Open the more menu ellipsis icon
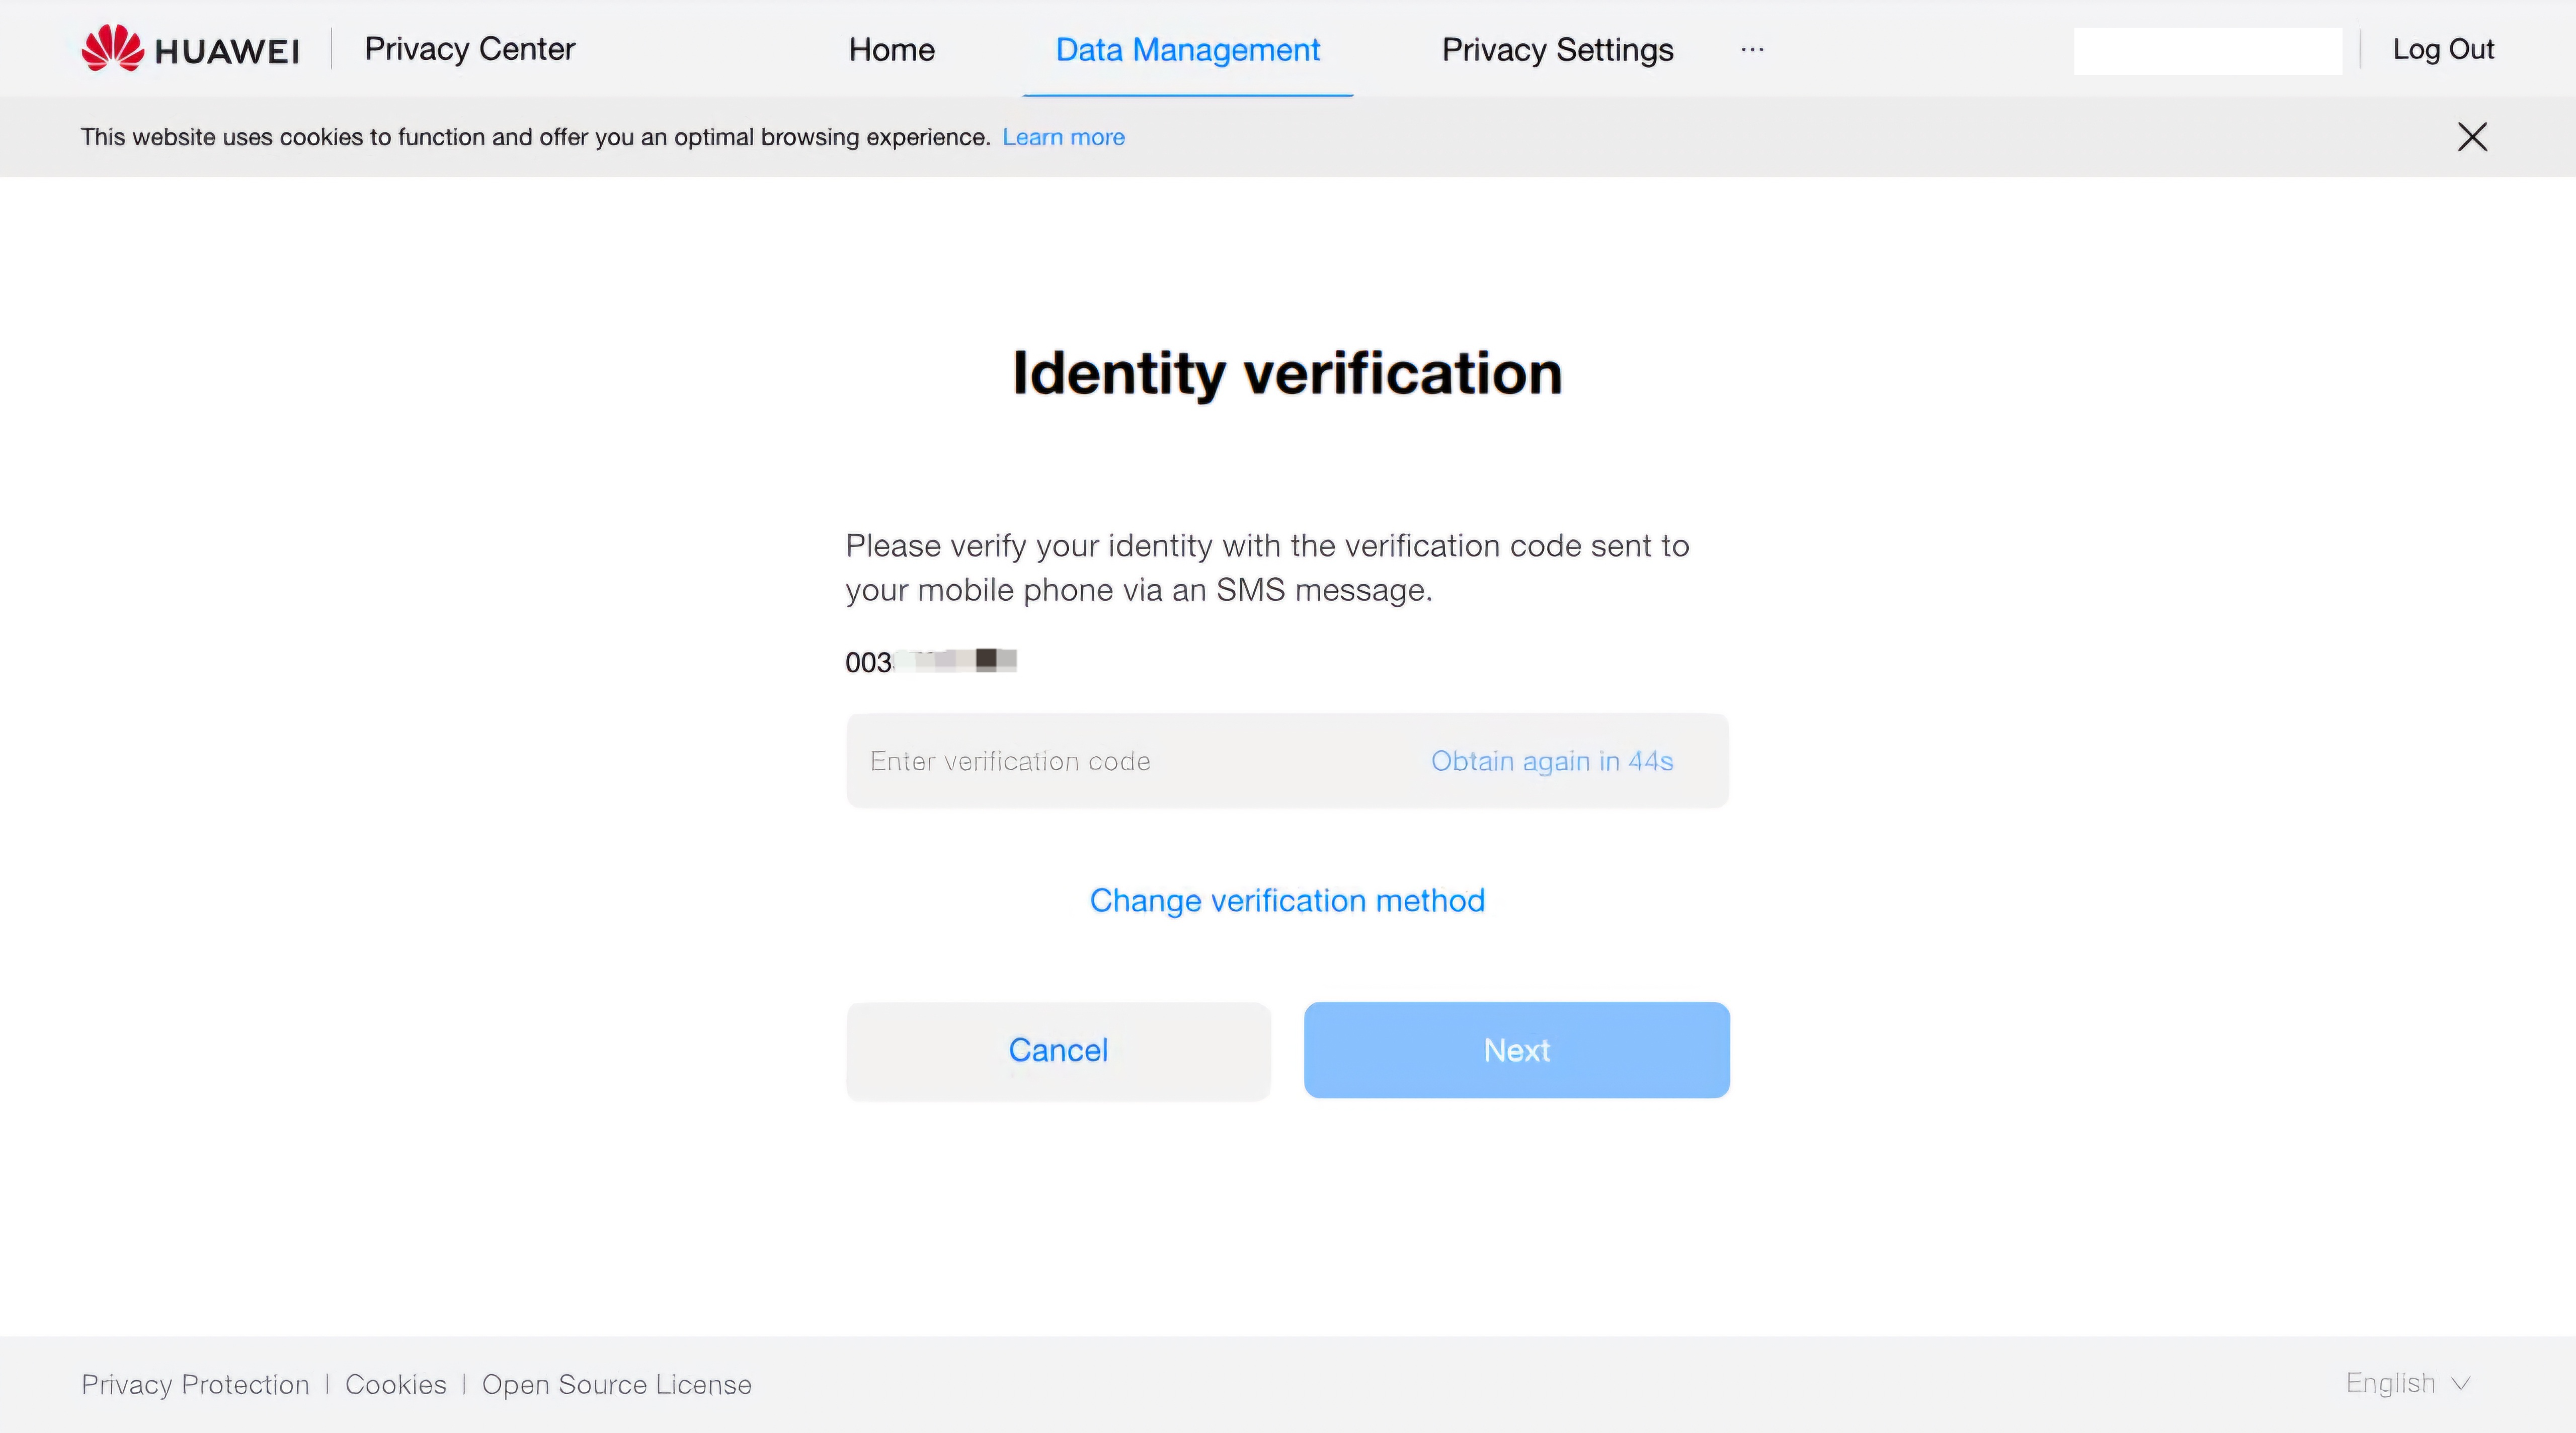Screen dimensions: 2576x1433 pyautogui.click(x=1752, y=49)
